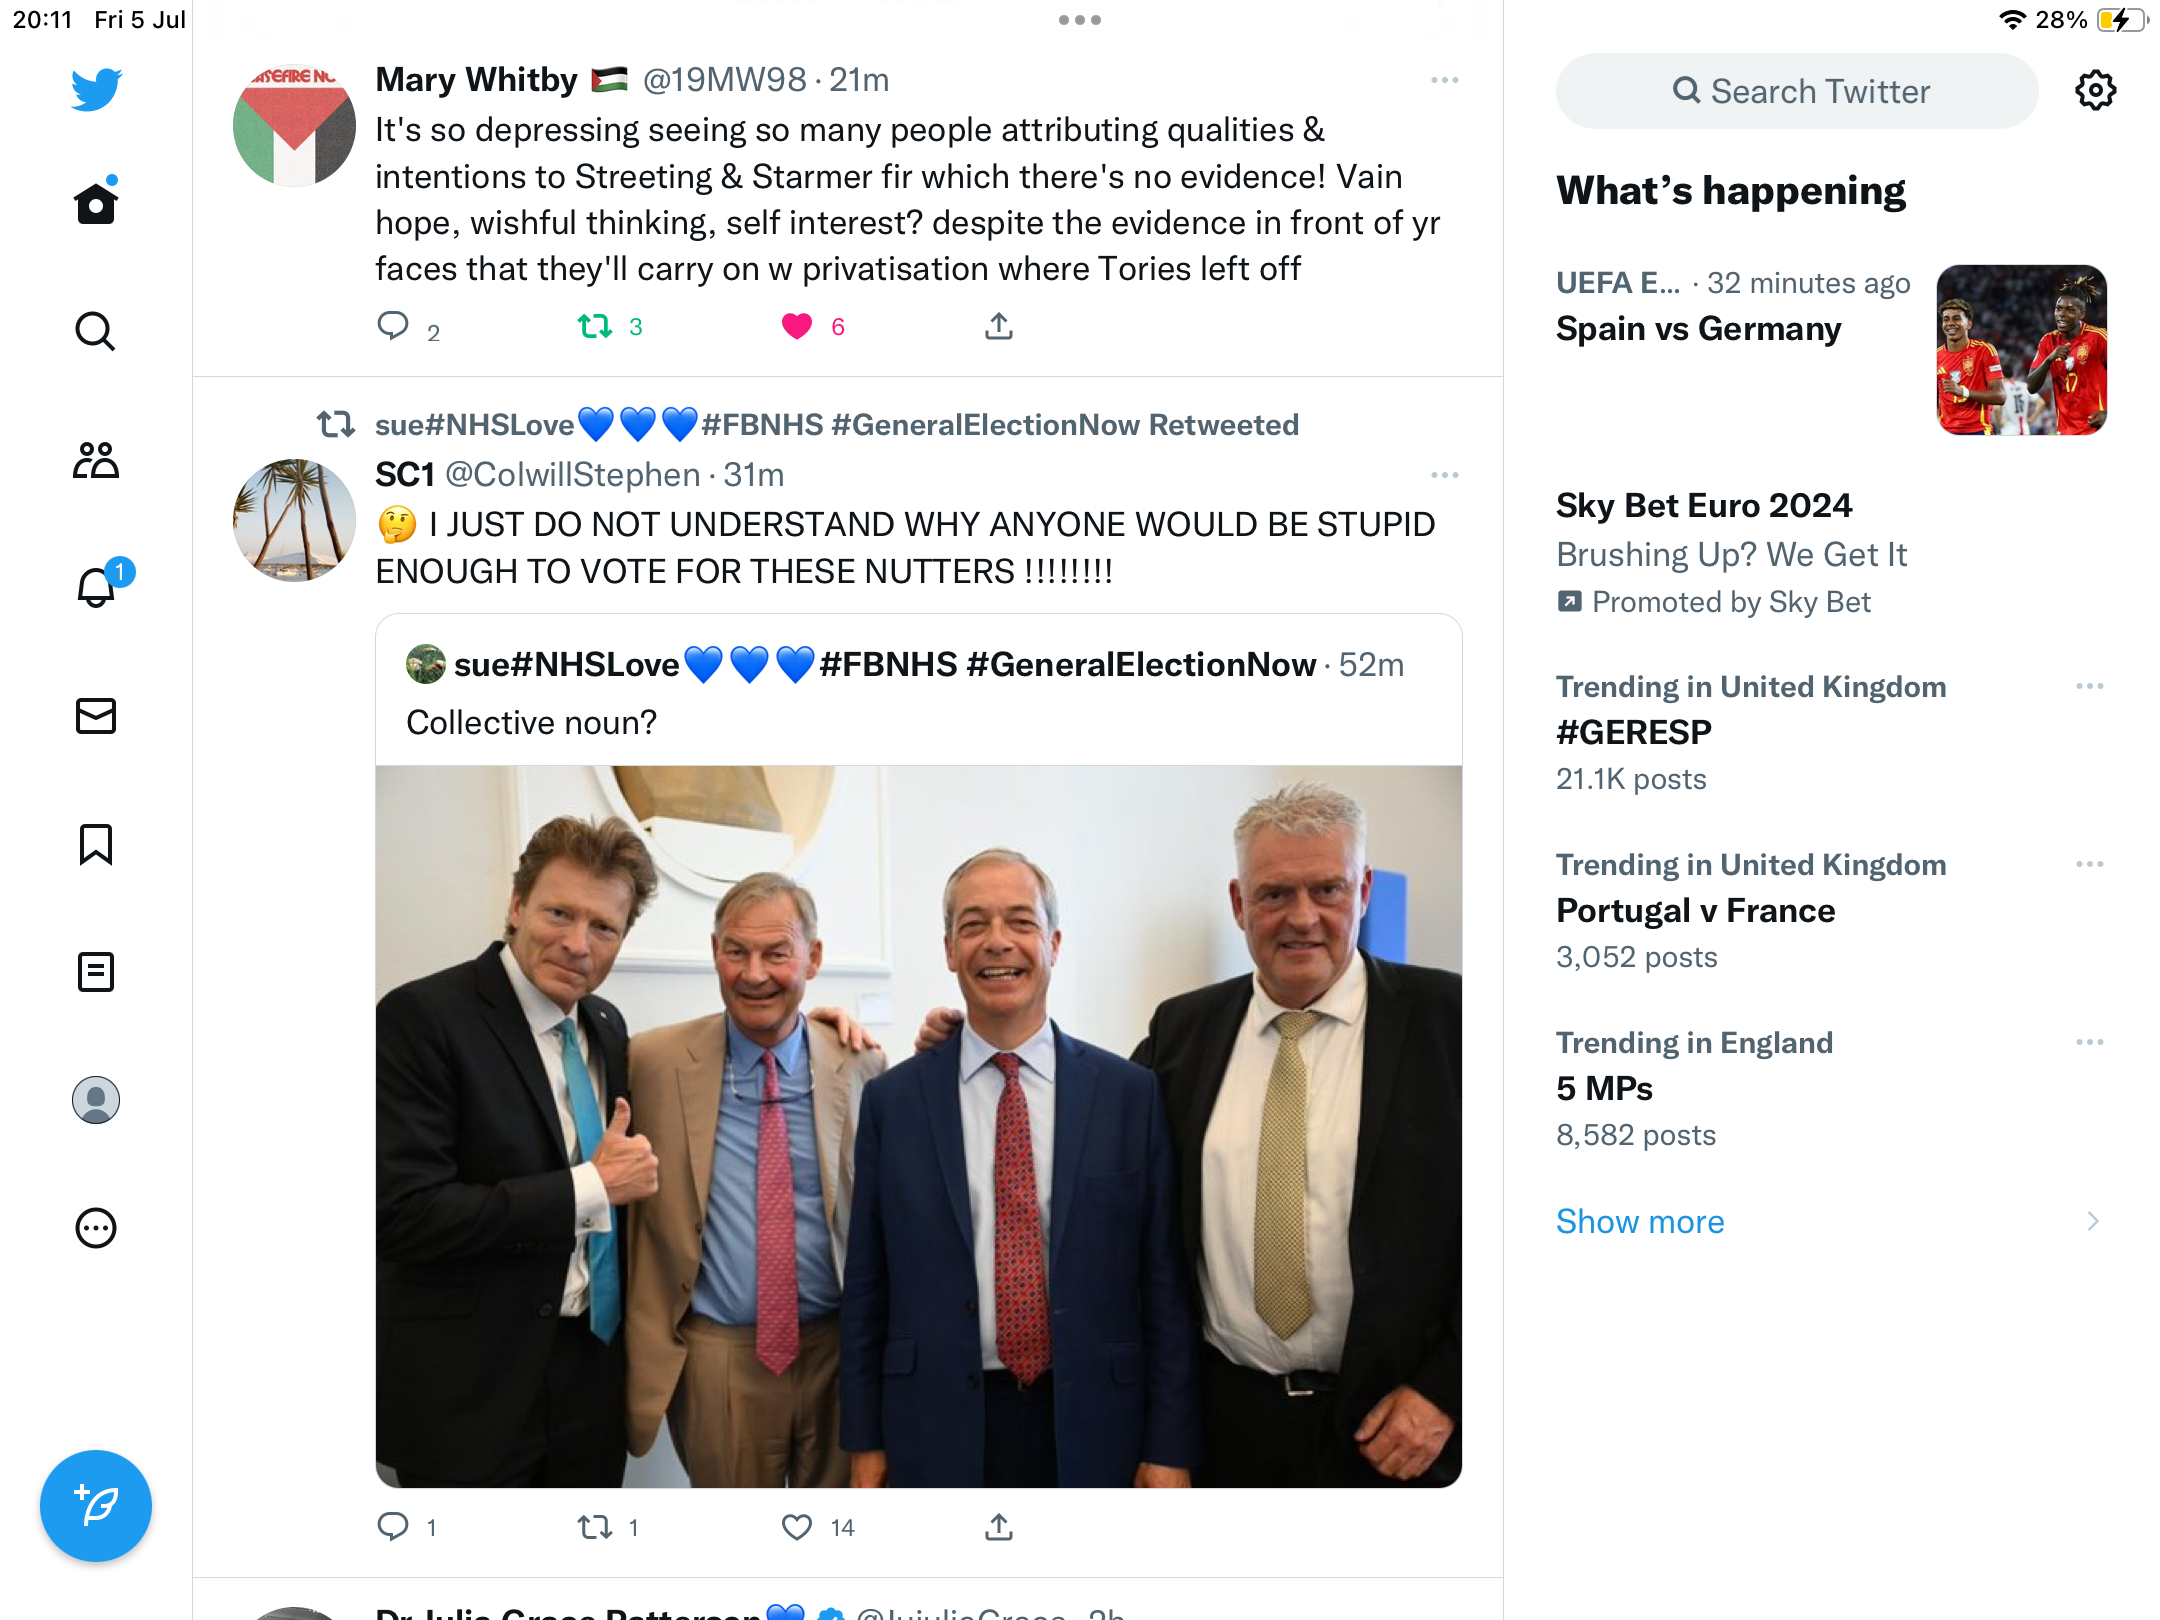The image size is (2160, 1620).
Task: Like SC1's tweet with heart icon
Action: [797, 1527]
